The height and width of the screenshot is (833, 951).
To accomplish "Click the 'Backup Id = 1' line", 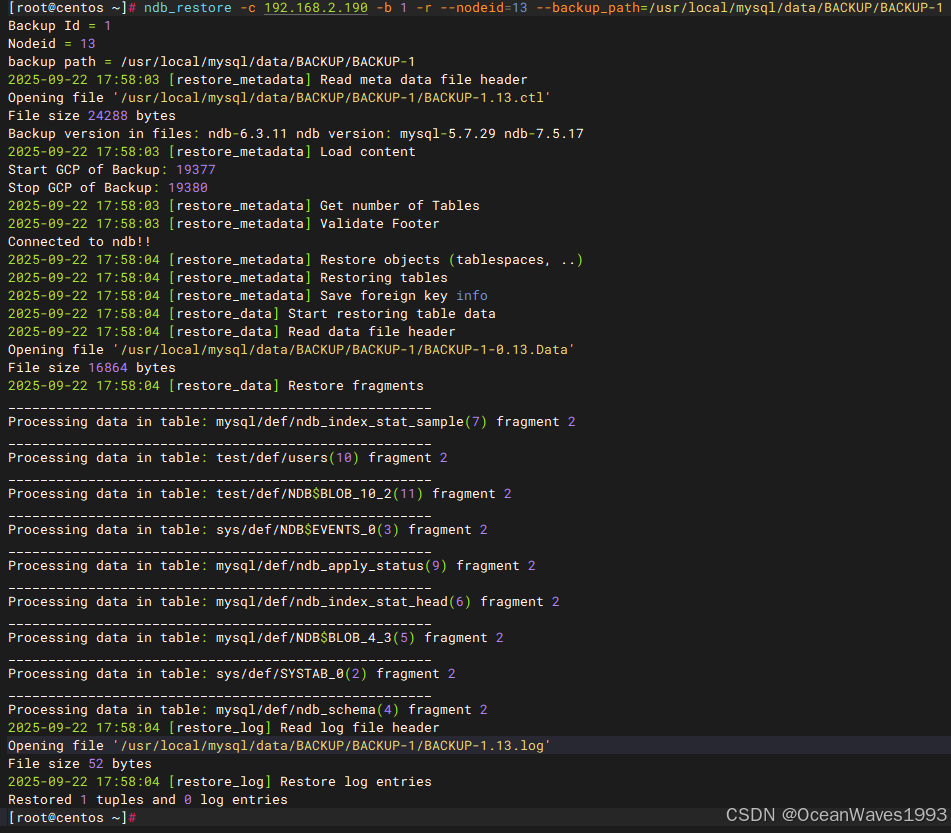I will pyautogui.click(x=59, y=26).
